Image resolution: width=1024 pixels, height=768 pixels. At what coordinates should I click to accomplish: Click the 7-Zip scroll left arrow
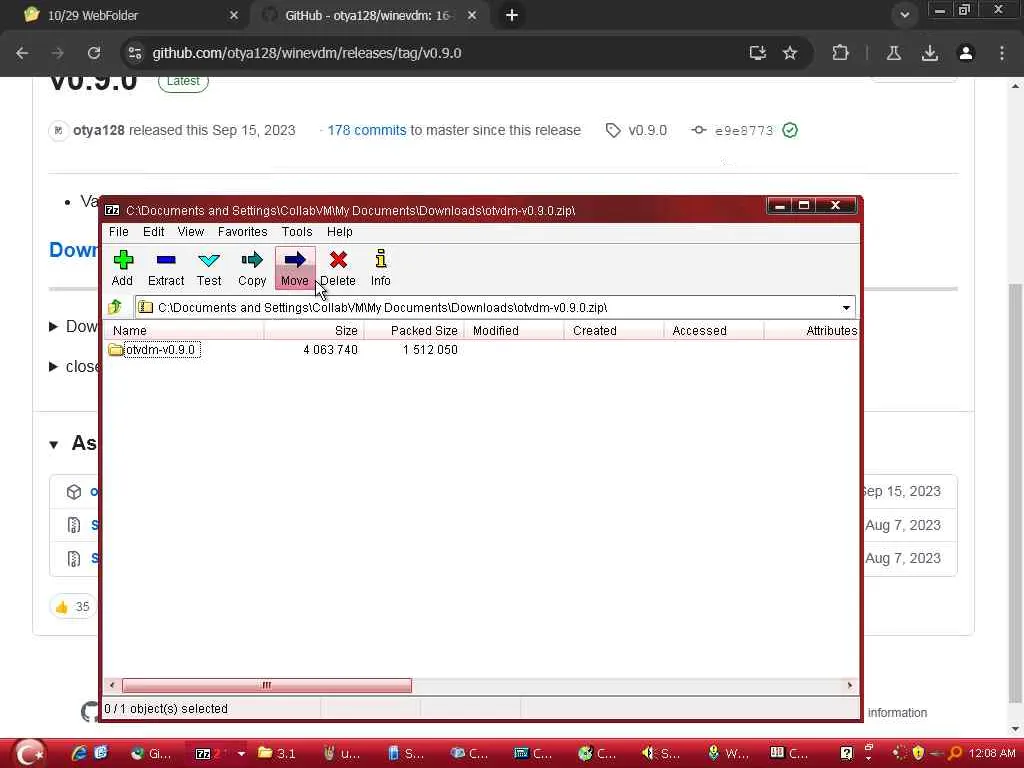(112, 685)
